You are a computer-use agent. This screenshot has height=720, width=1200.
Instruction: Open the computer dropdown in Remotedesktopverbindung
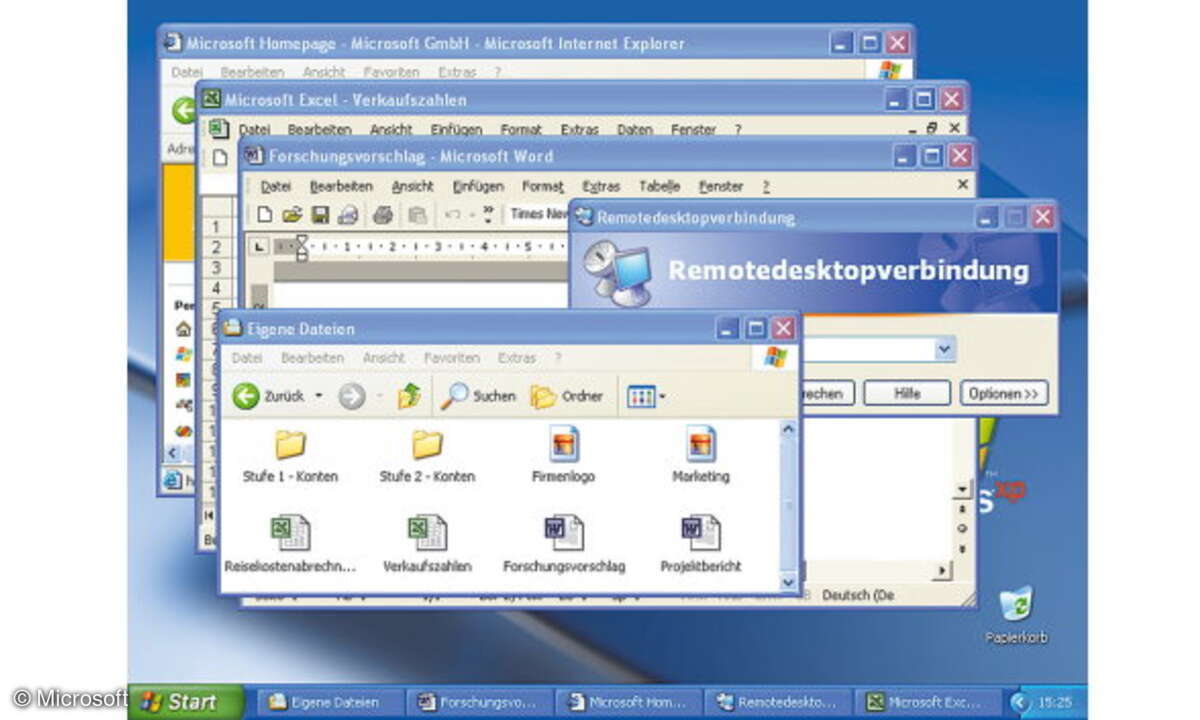point(944,349)
